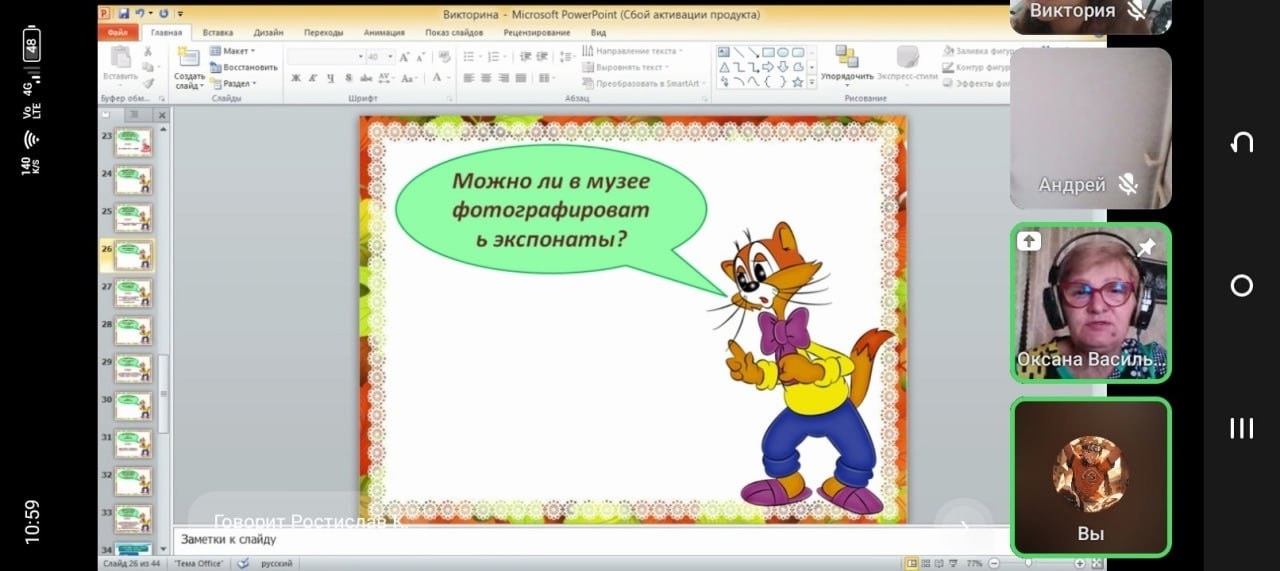The width and height of the screenshot is (1280, 571).
Task: Open the Упорядочить arrange menu
Action: (x=846, y=65)
